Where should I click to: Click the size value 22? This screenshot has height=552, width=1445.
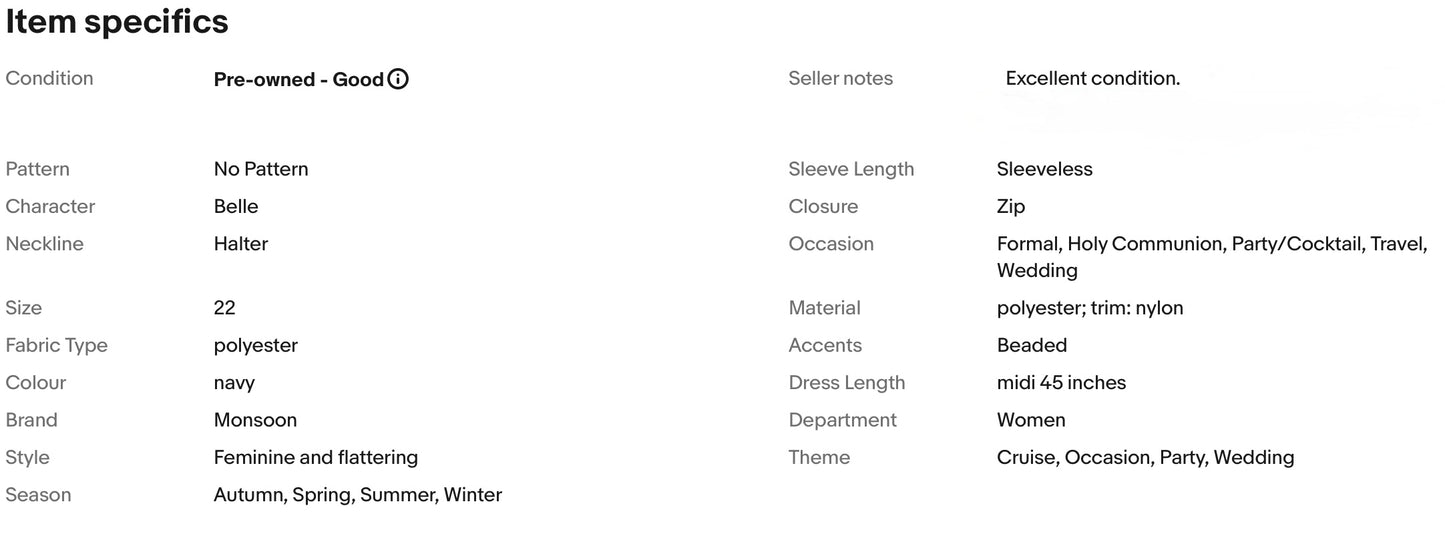(x=224, y=307)
